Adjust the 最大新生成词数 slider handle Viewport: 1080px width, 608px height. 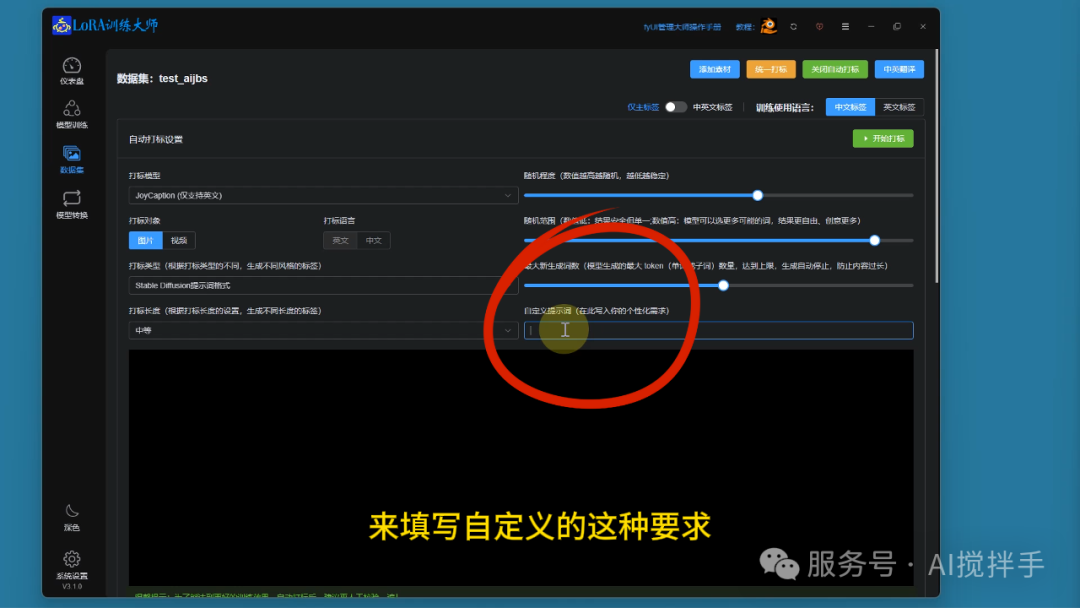(x=723, y=285)
